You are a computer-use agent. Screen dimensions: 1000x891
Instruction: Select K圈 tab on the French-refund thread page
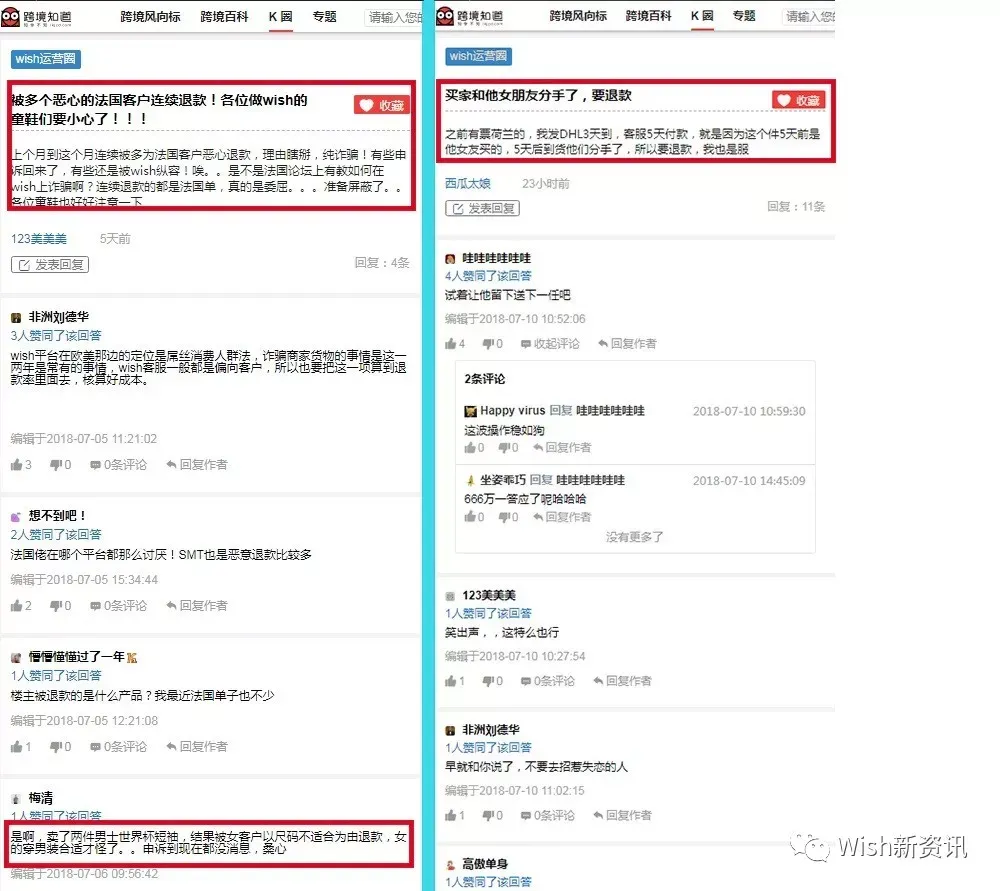point(280,17)
